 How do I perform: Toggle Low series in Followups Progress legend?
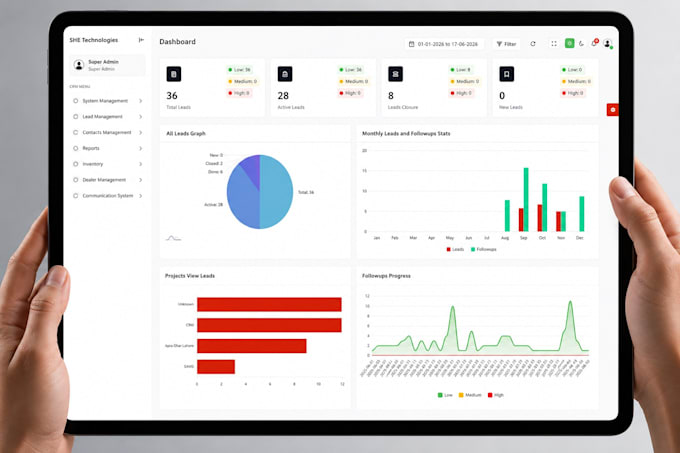point(445,395)
